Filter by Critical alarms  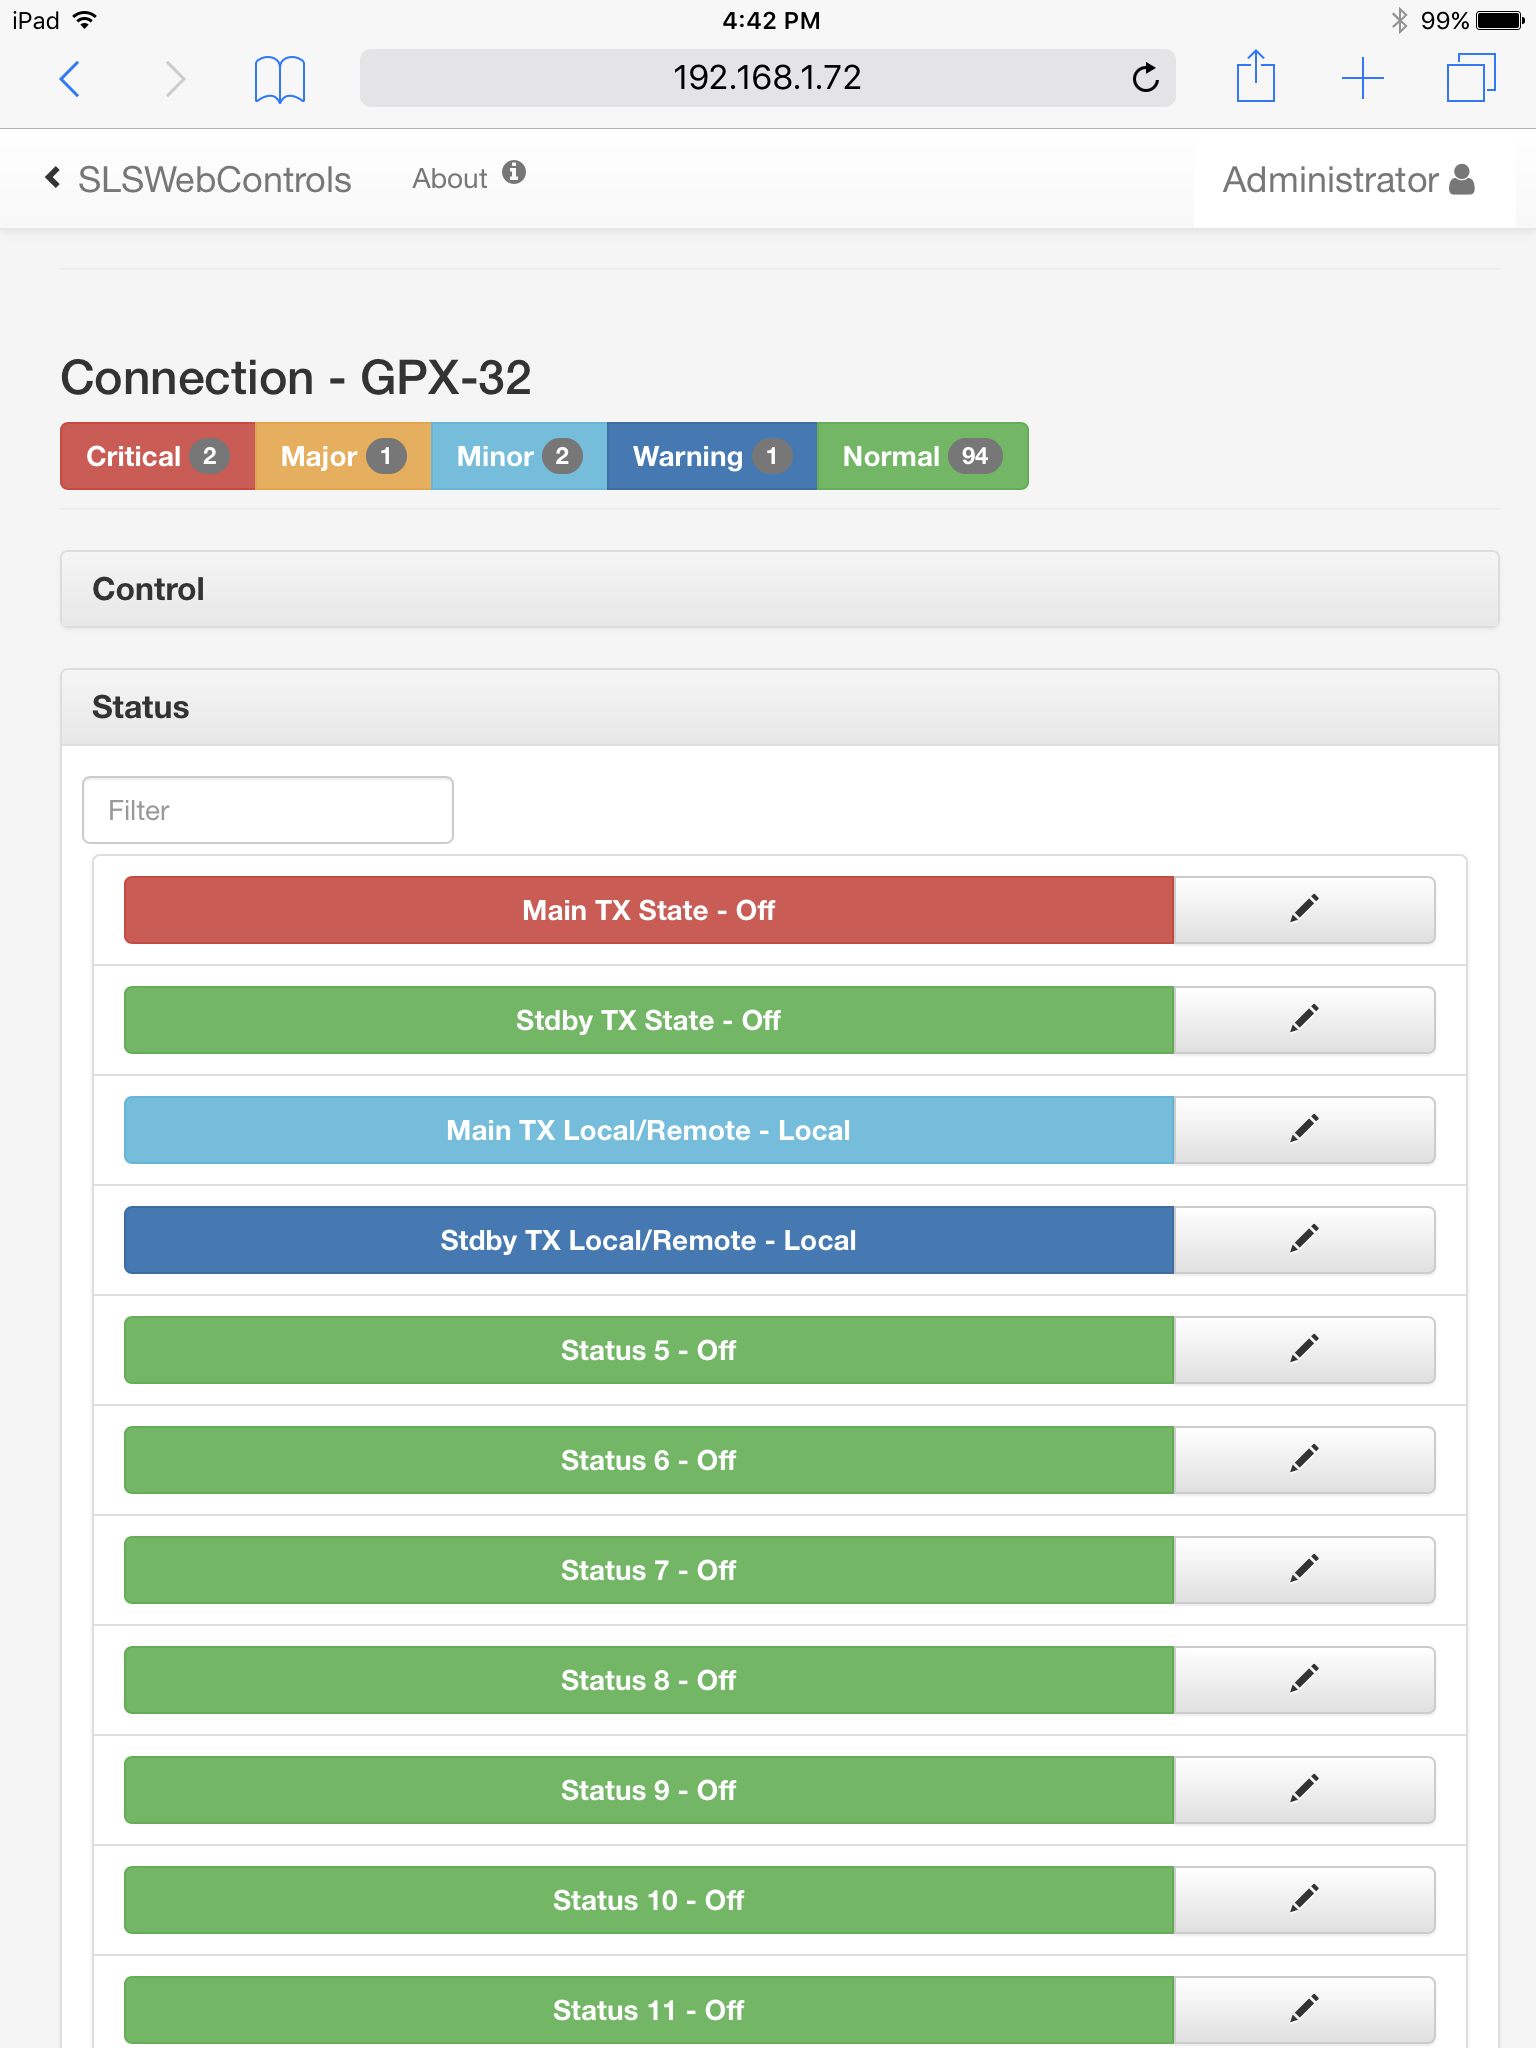click(157, 456)
